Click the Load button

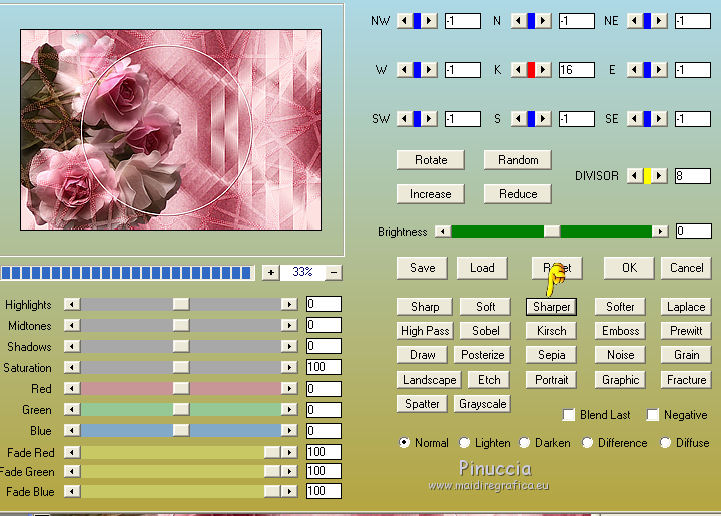tap(482, 268)
